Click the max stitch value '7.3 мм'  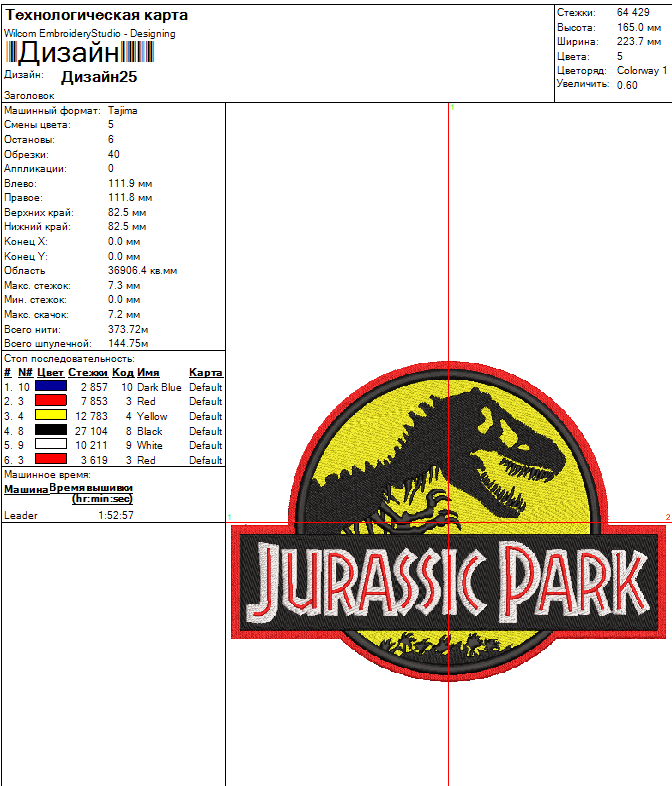click(124, 285)
